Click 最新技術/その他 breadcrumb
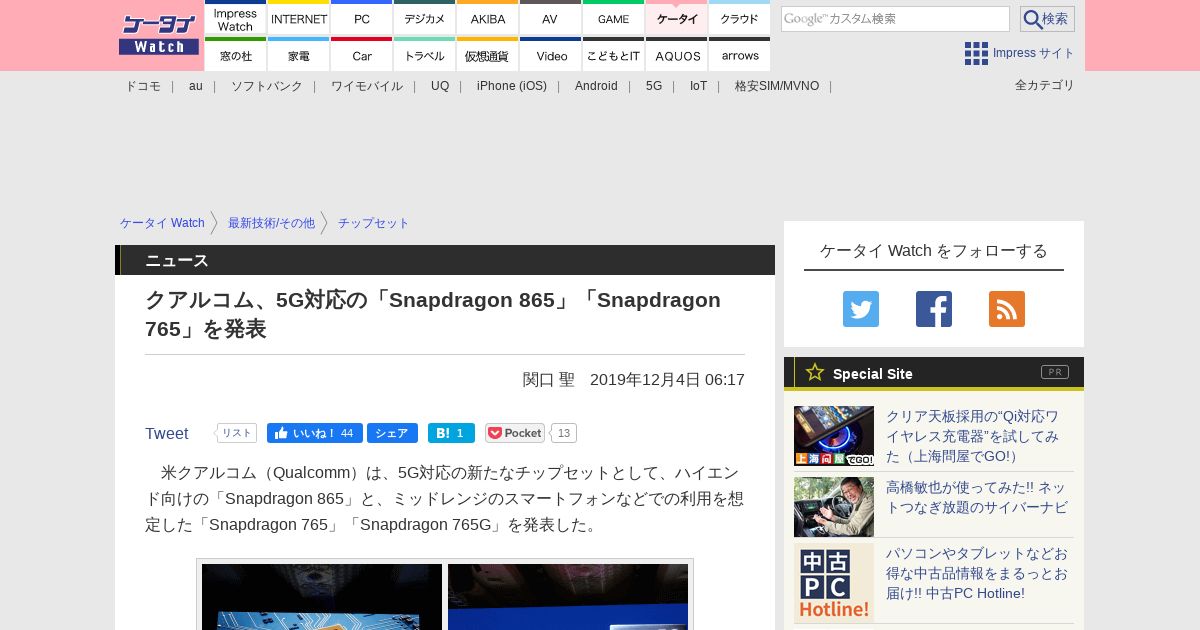The height and width of the screenshot is (630, 1200). coord(271,223)
